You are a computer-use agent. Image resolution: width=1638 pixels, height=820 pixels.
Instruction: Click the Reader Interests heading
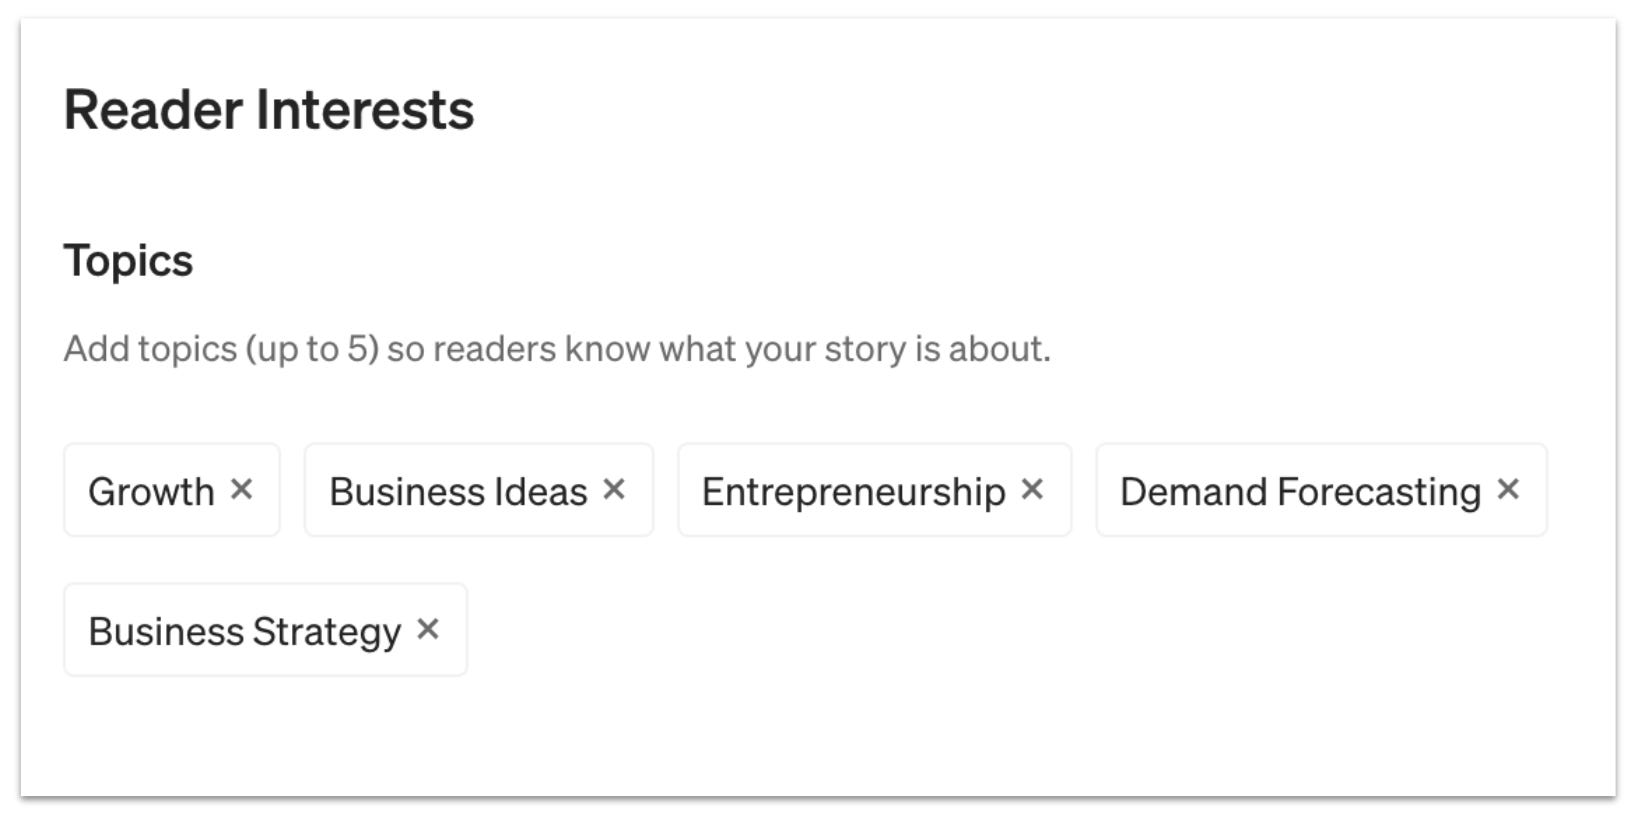coord(270,110)
